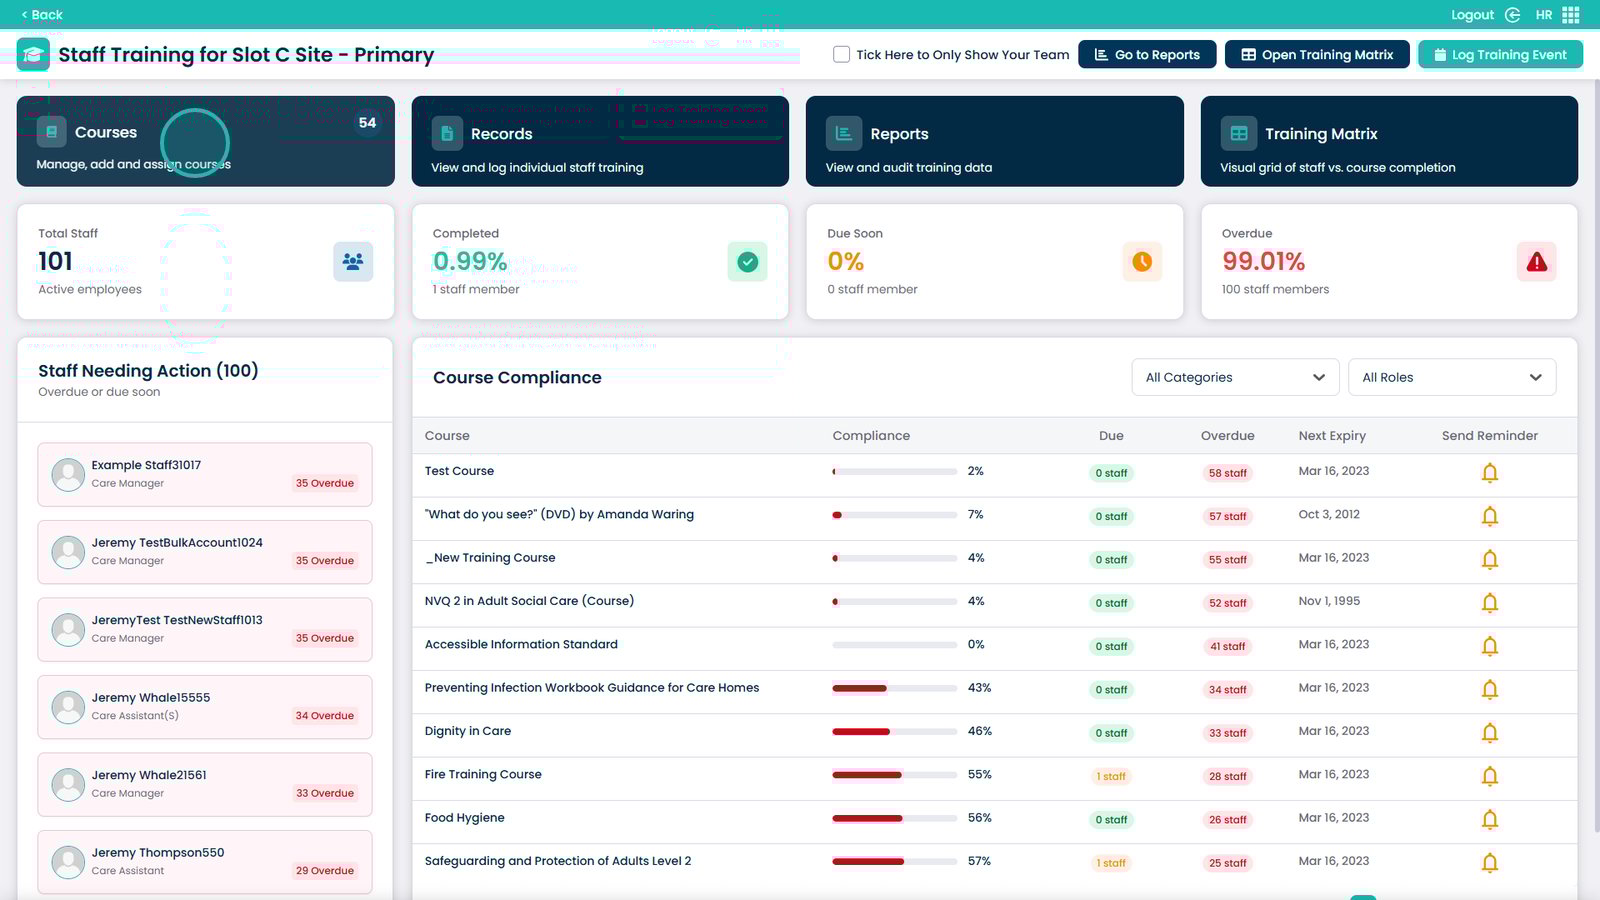Image resolution: width=1600 pixels, height=900 pixels.
Task: Open the apps grid icon next to HR
Action: pyautogui.click(x=1571, y=15)
